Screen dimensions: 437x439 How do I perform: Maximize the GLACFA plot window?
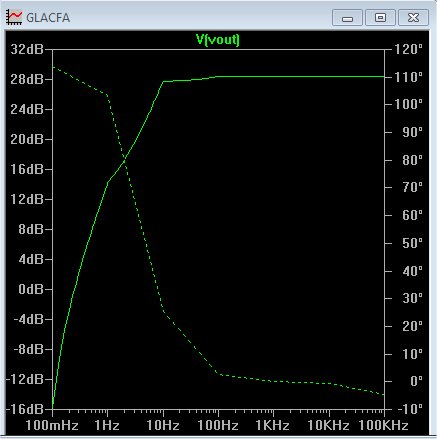coord(380,18)
